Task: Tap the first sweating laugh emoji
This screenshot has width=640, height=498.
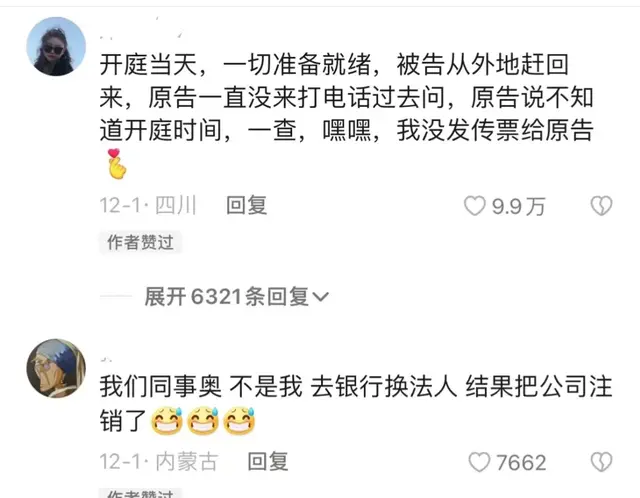Action: pyautogui.click(x=167, y=420)
